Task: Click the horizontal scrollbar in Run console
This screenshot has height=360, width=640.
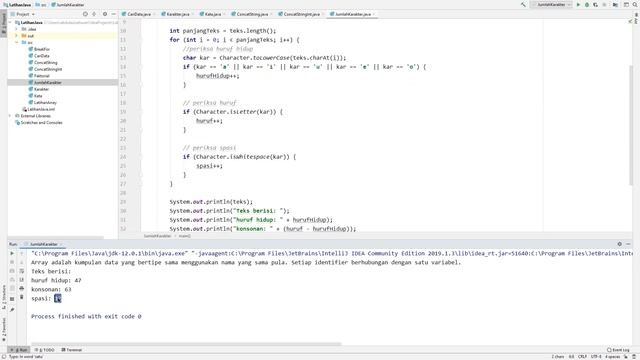Action: tap(186, 344)
